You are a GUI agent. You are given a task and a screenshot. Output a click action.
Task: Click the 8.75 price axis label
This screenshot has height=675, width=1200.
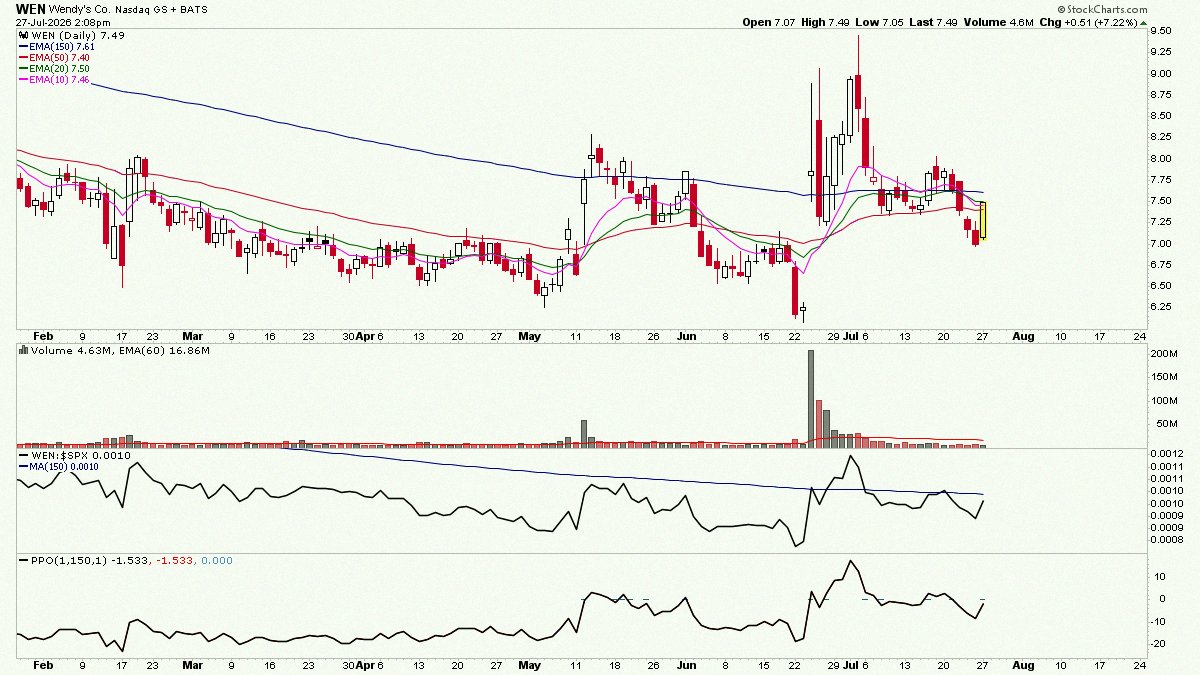coord(1161,95)
